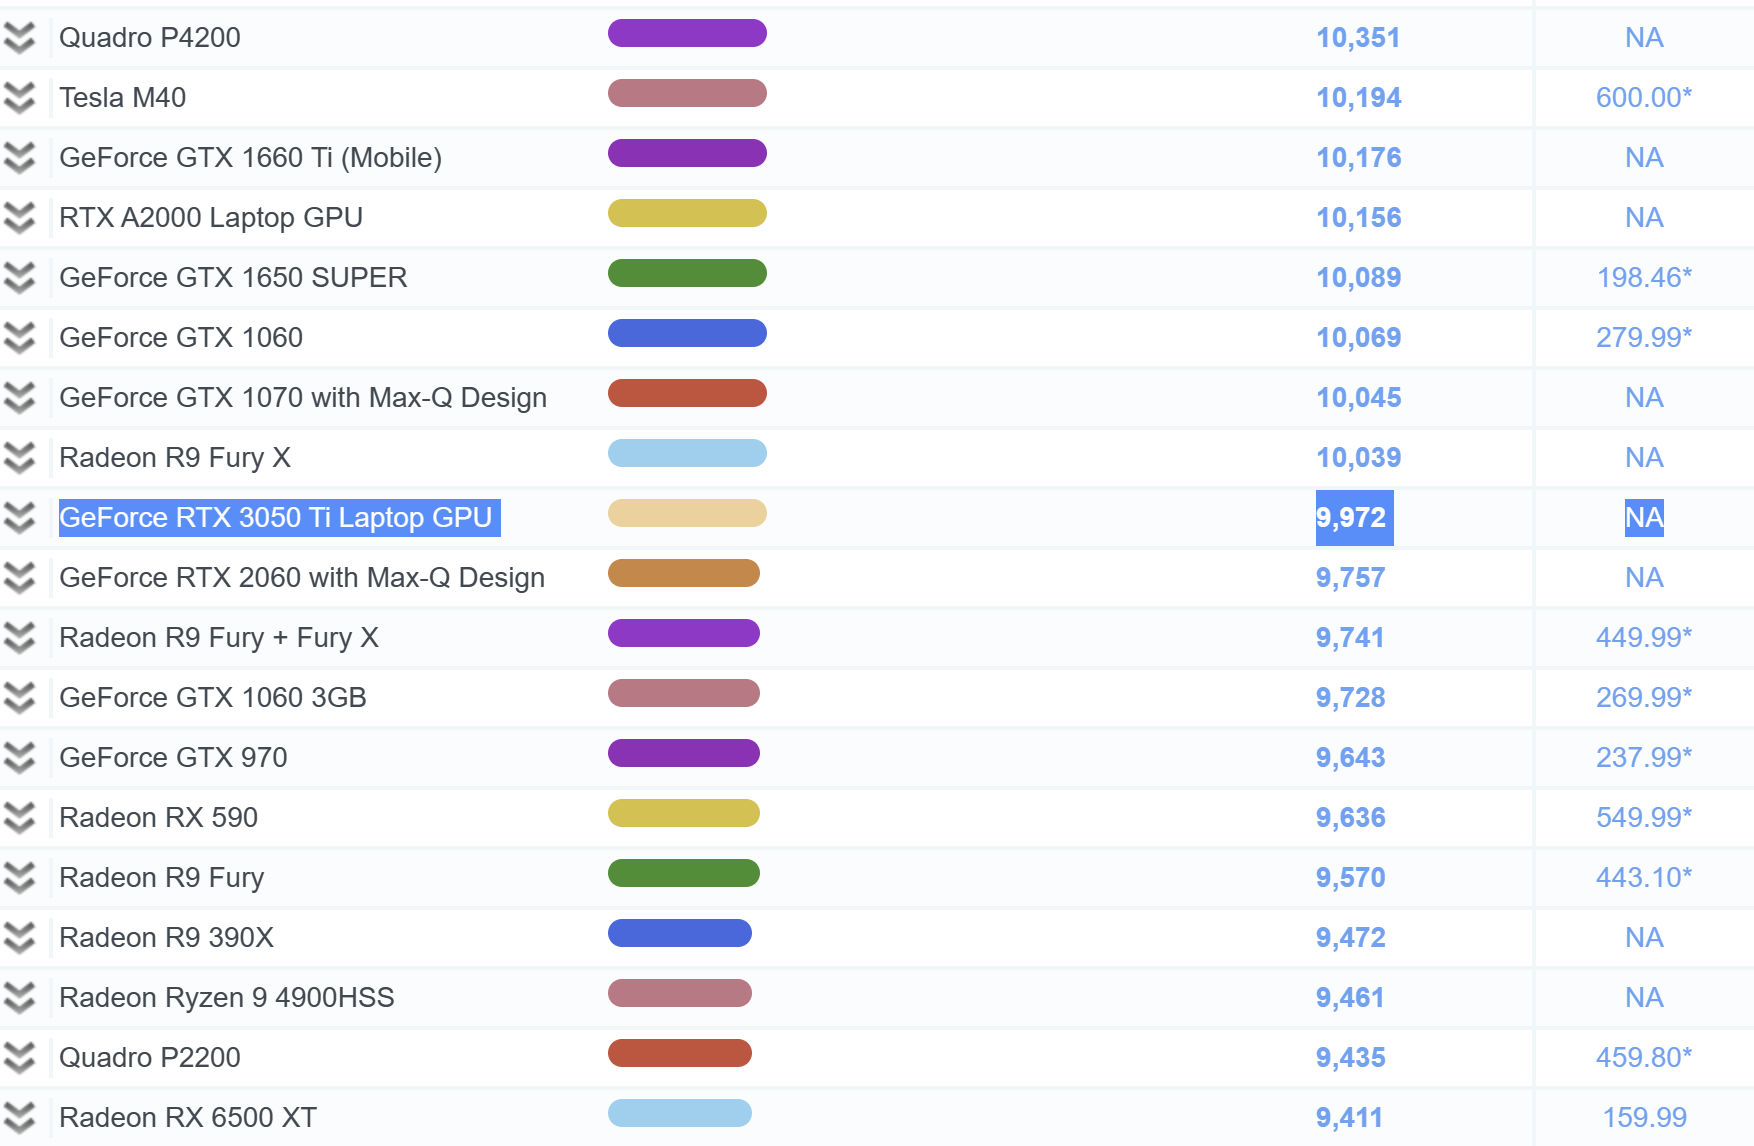Image resolution: width=1754 pixels, height=1146 pixels.
Task: Click the score 9,411
Action: [1349, 1118]
